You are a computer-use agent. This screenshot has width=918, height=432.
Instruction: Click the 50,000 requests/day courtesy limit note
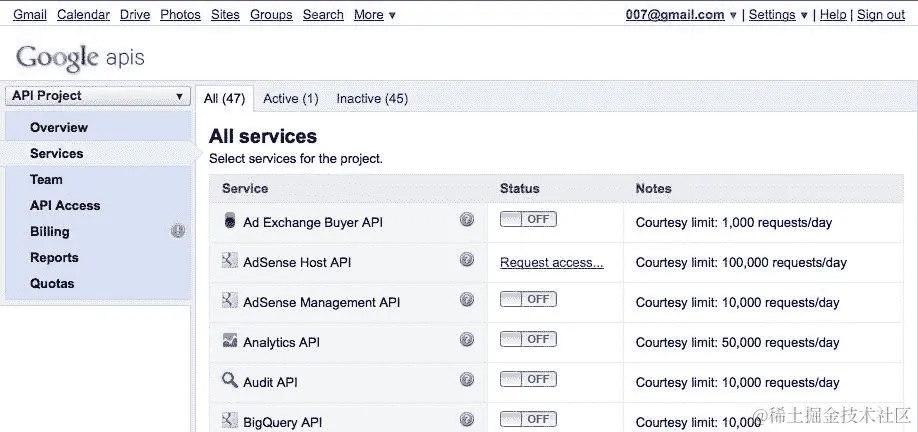point(738,342)
